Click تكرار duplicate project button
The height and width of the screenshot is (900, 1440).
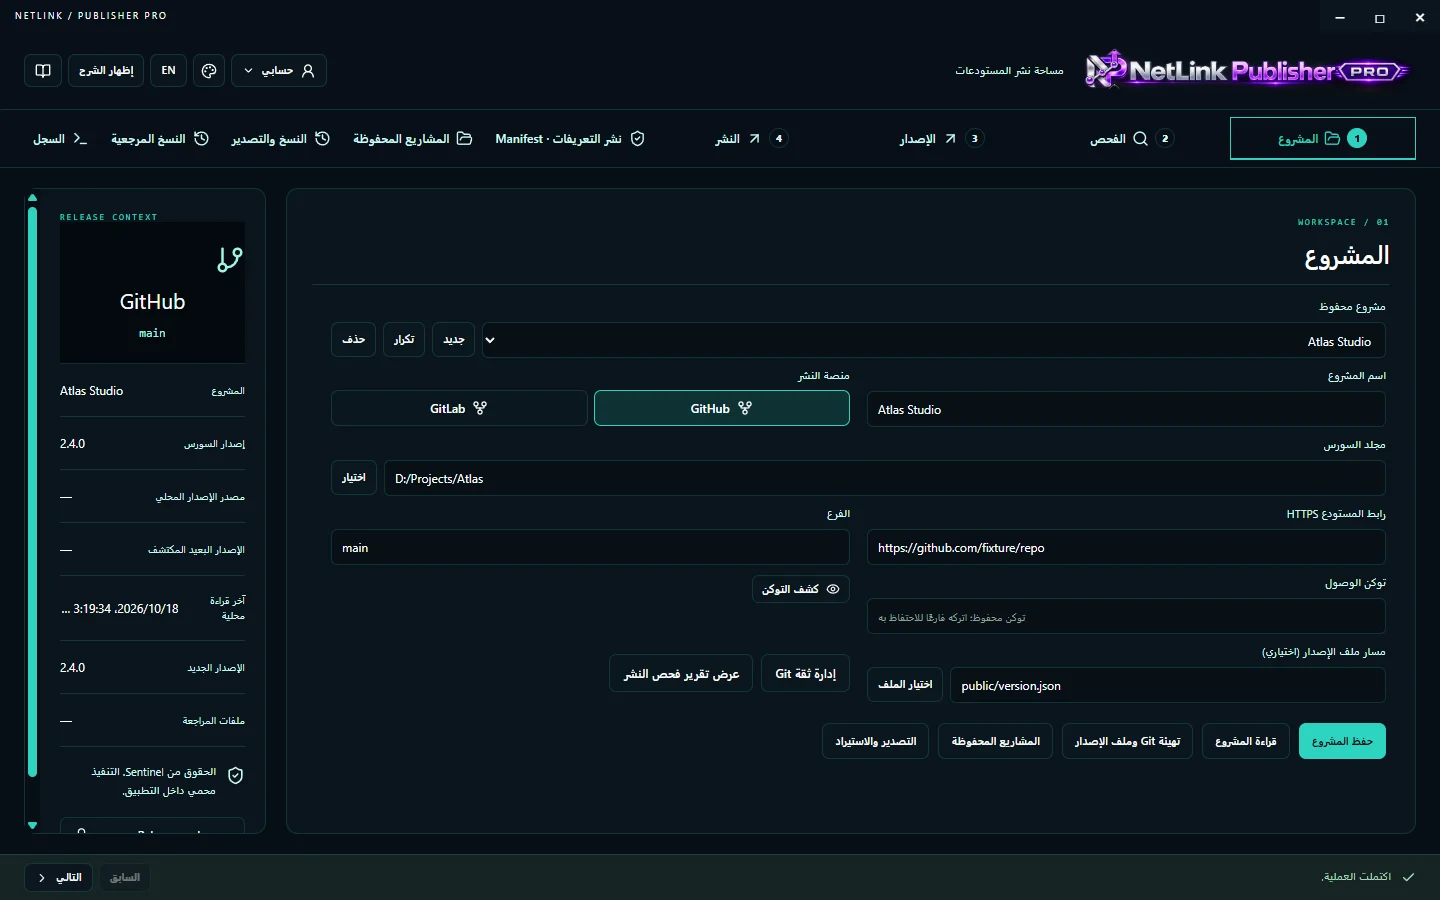point(404,340)
